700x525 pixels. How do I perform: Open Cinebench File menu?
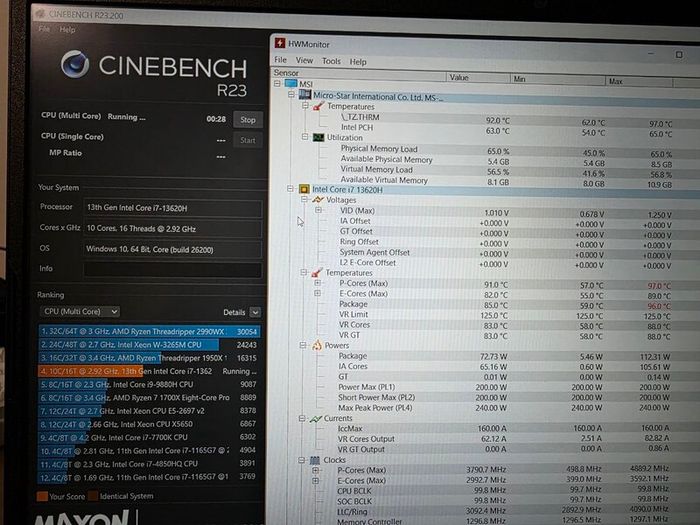44,29
